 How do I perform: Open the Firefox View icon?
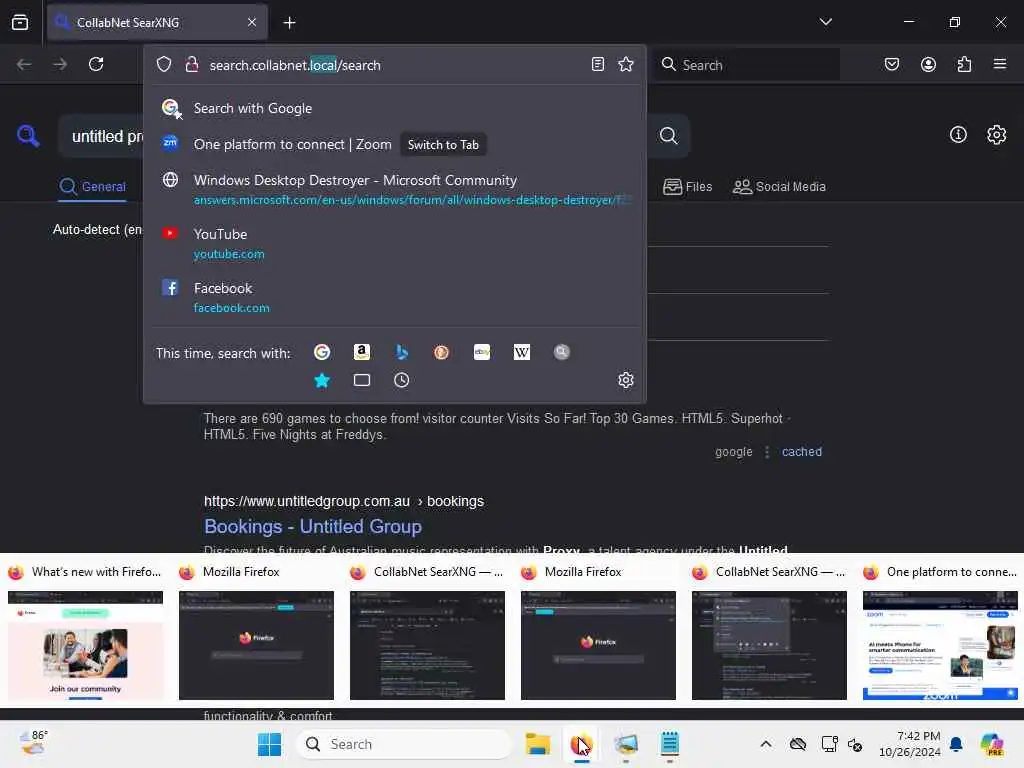pos(20,22)
